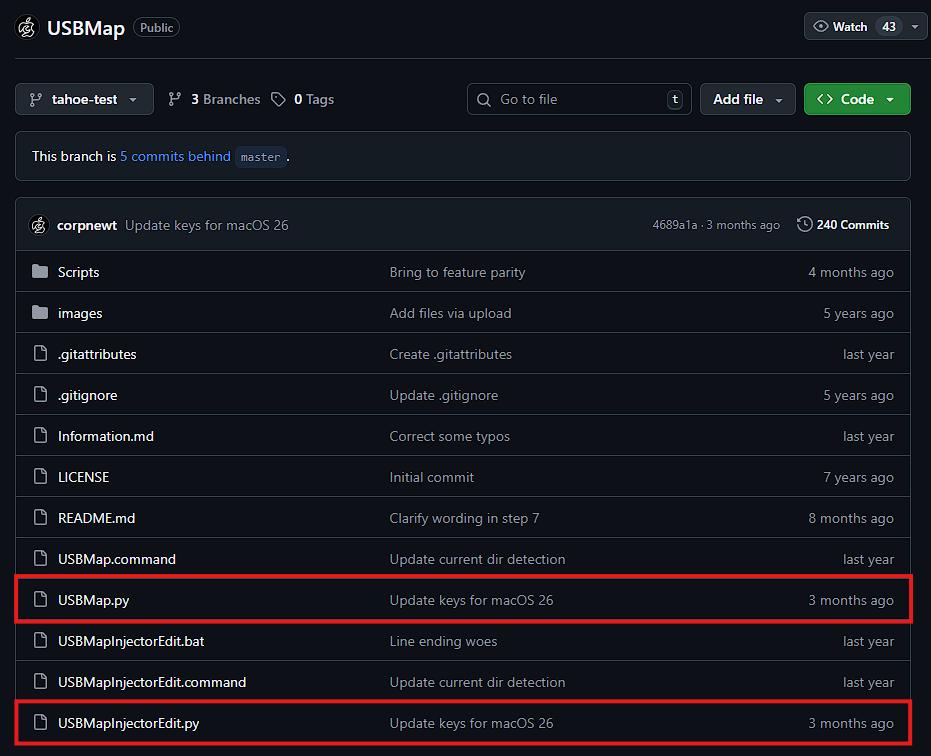Open commit message Update .gitignore
The width and height of the screenshot is (931, 756).
click(444, 395)
